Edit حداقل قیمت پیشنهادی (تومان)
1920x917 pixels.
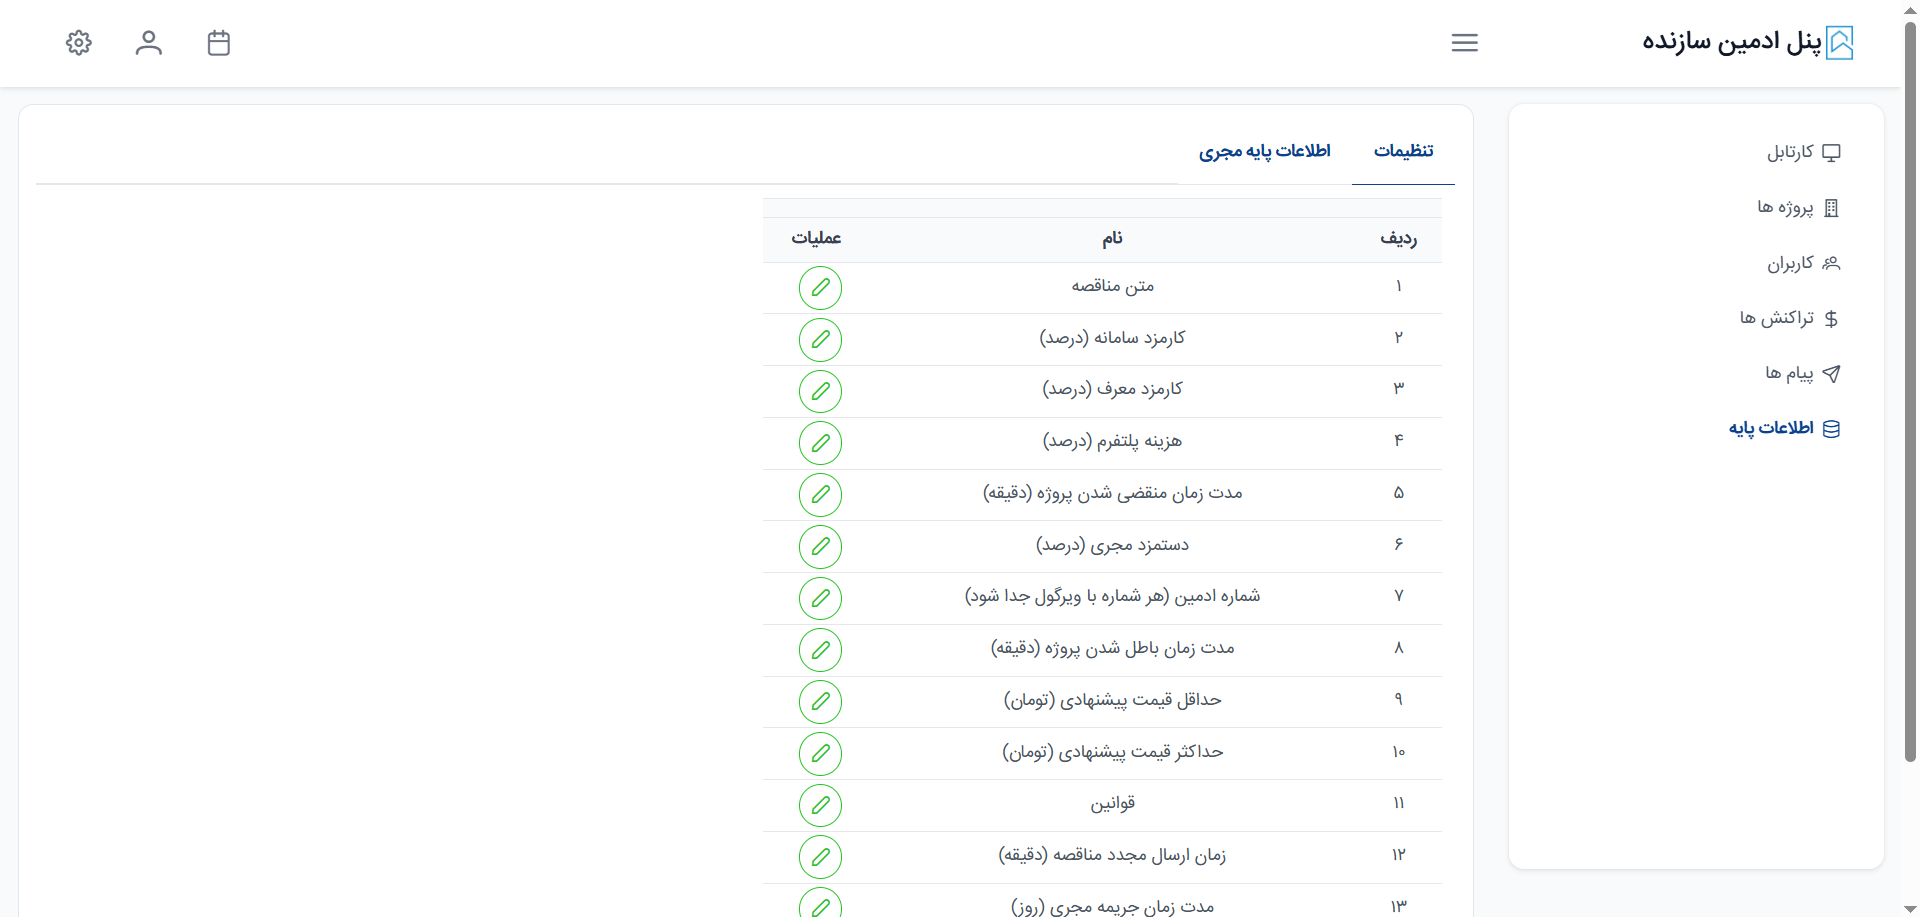coord(820,702)
